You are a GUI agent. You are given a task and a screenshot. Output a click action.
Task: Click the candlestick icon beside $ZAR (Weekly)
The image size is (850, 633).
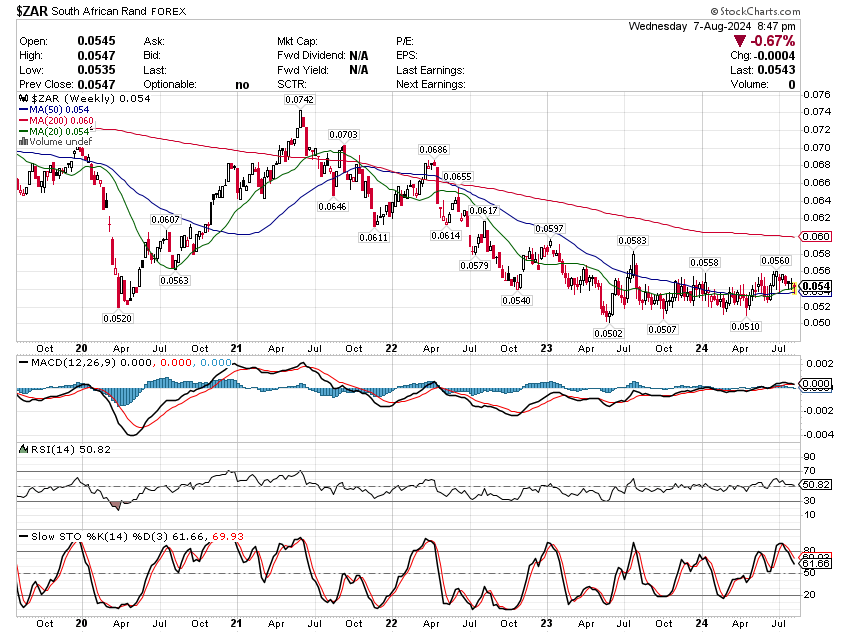pyautogui.click(x=23, y=100)
